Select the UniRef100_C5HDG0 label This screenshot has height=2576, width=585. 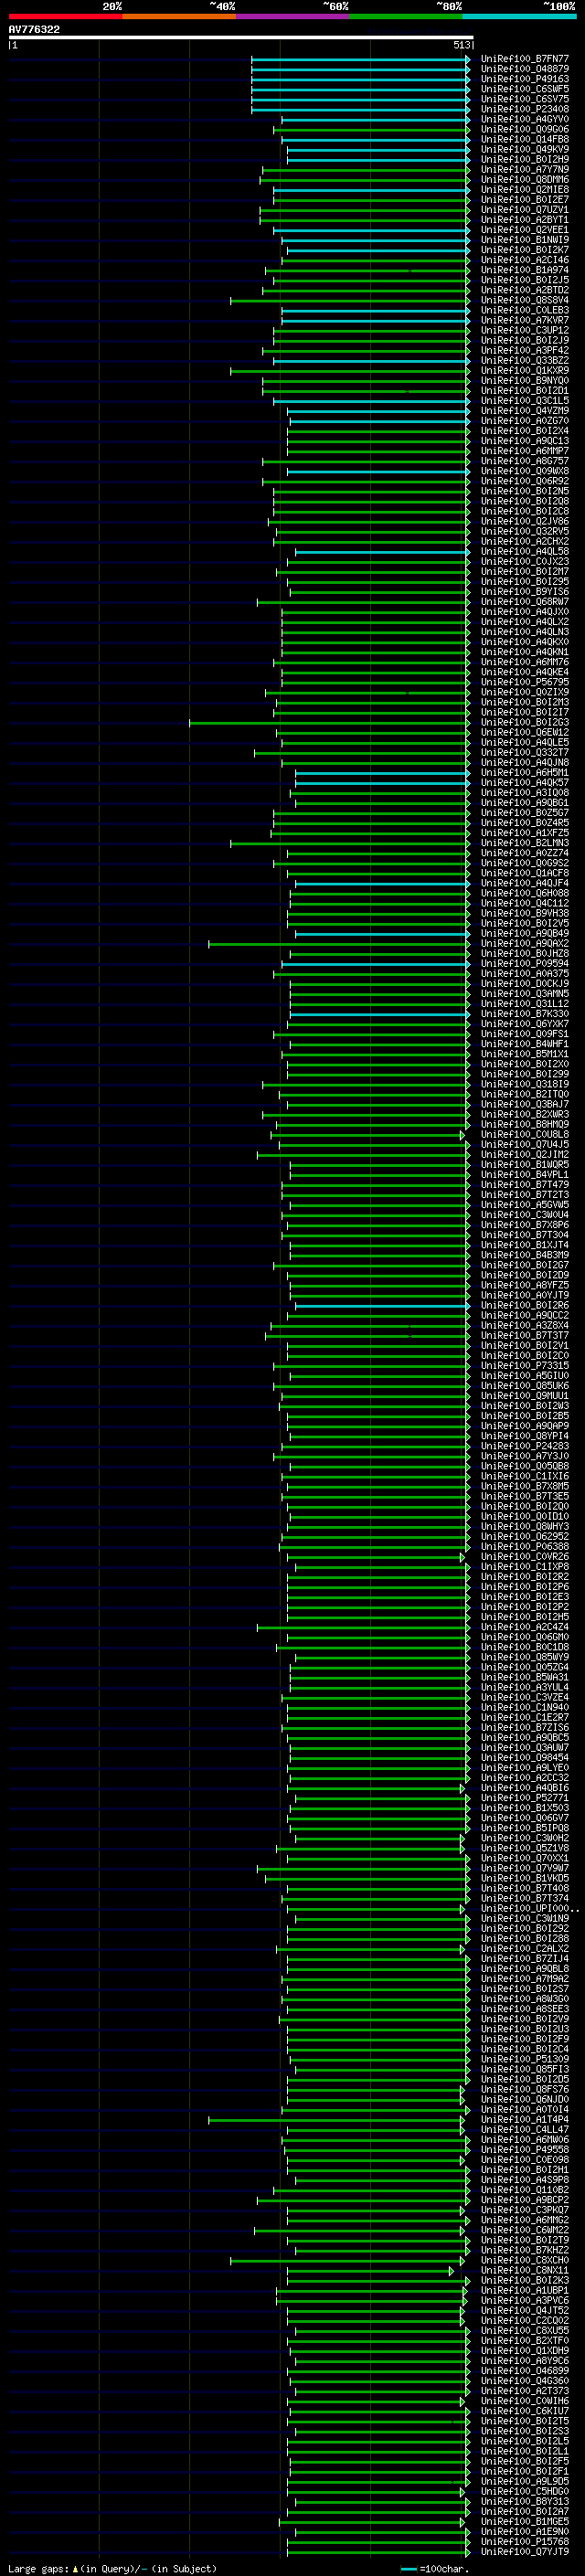click(x=525, y=2491)
